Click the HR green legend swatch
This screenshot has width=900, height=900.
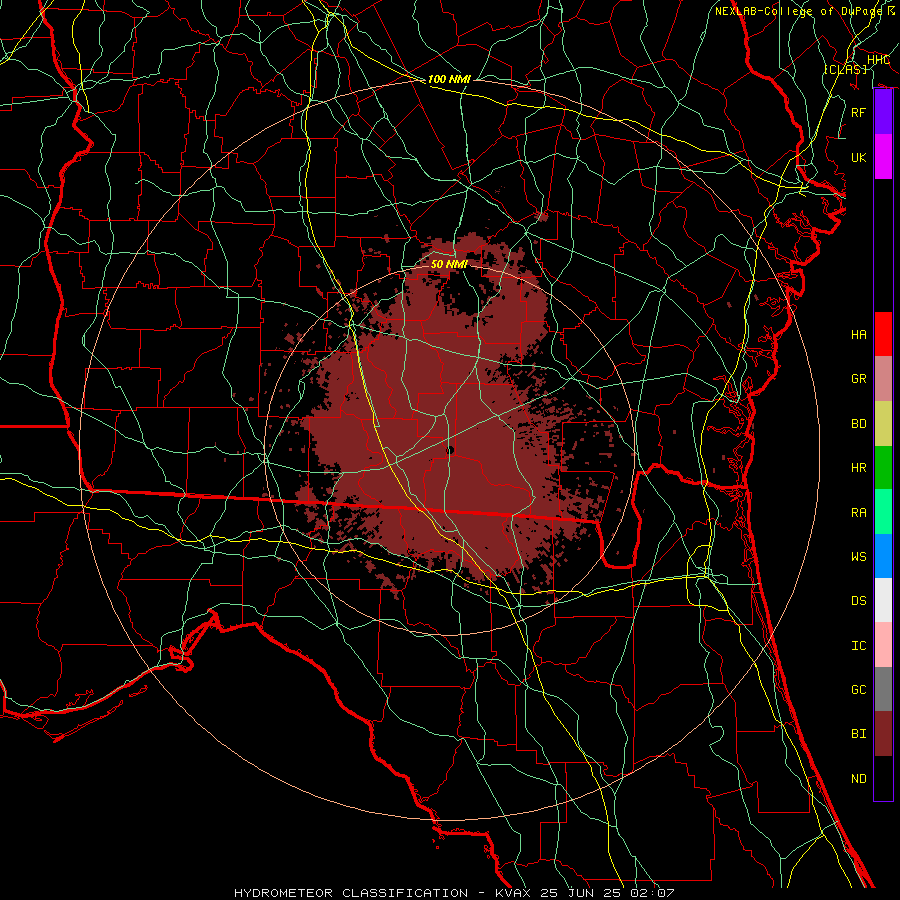pos(883,467)
